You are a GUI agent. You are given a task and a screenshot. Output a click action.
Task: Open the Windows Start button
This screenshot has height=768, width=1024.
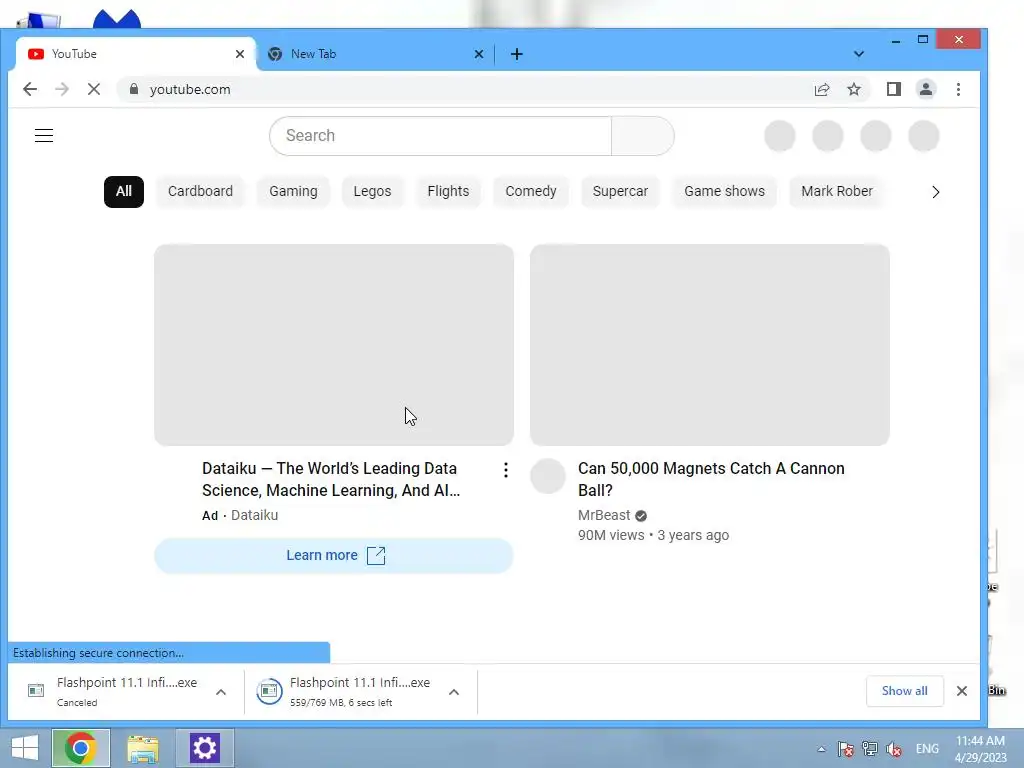(25, 748)
